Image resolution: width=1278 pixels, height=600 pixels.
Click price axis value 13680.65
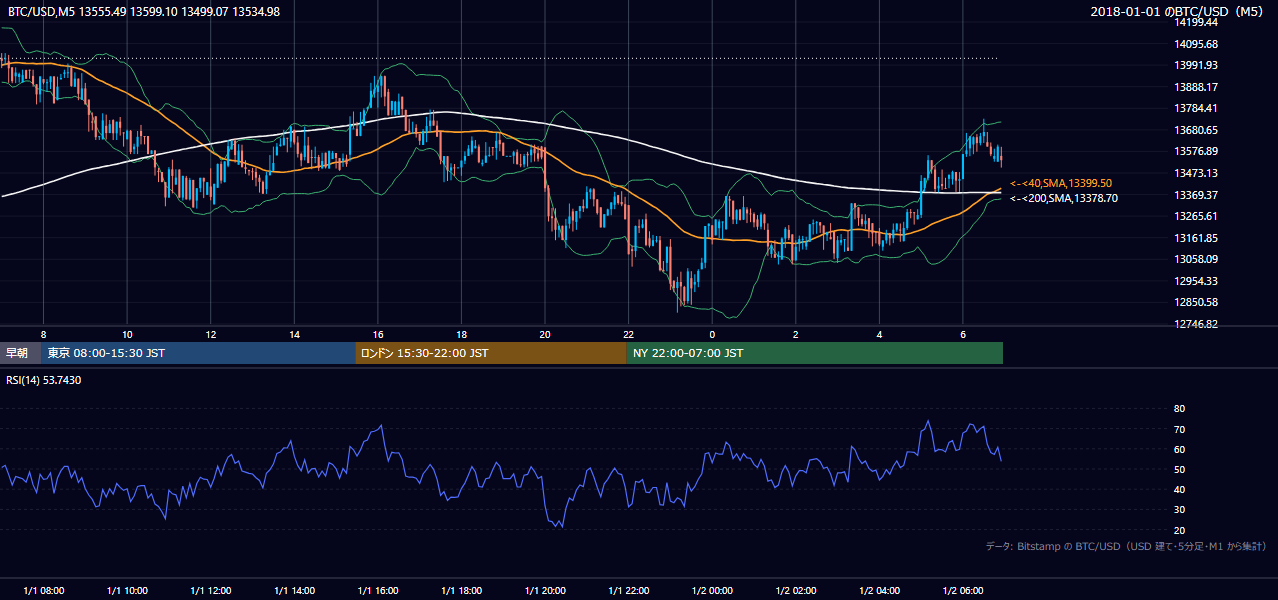click(x=1196, y=130)
